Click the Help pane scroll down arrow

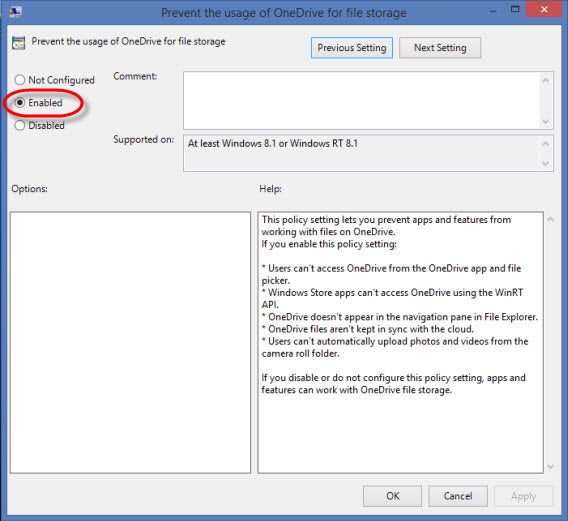pyautogui.click(x=551, y=467)
